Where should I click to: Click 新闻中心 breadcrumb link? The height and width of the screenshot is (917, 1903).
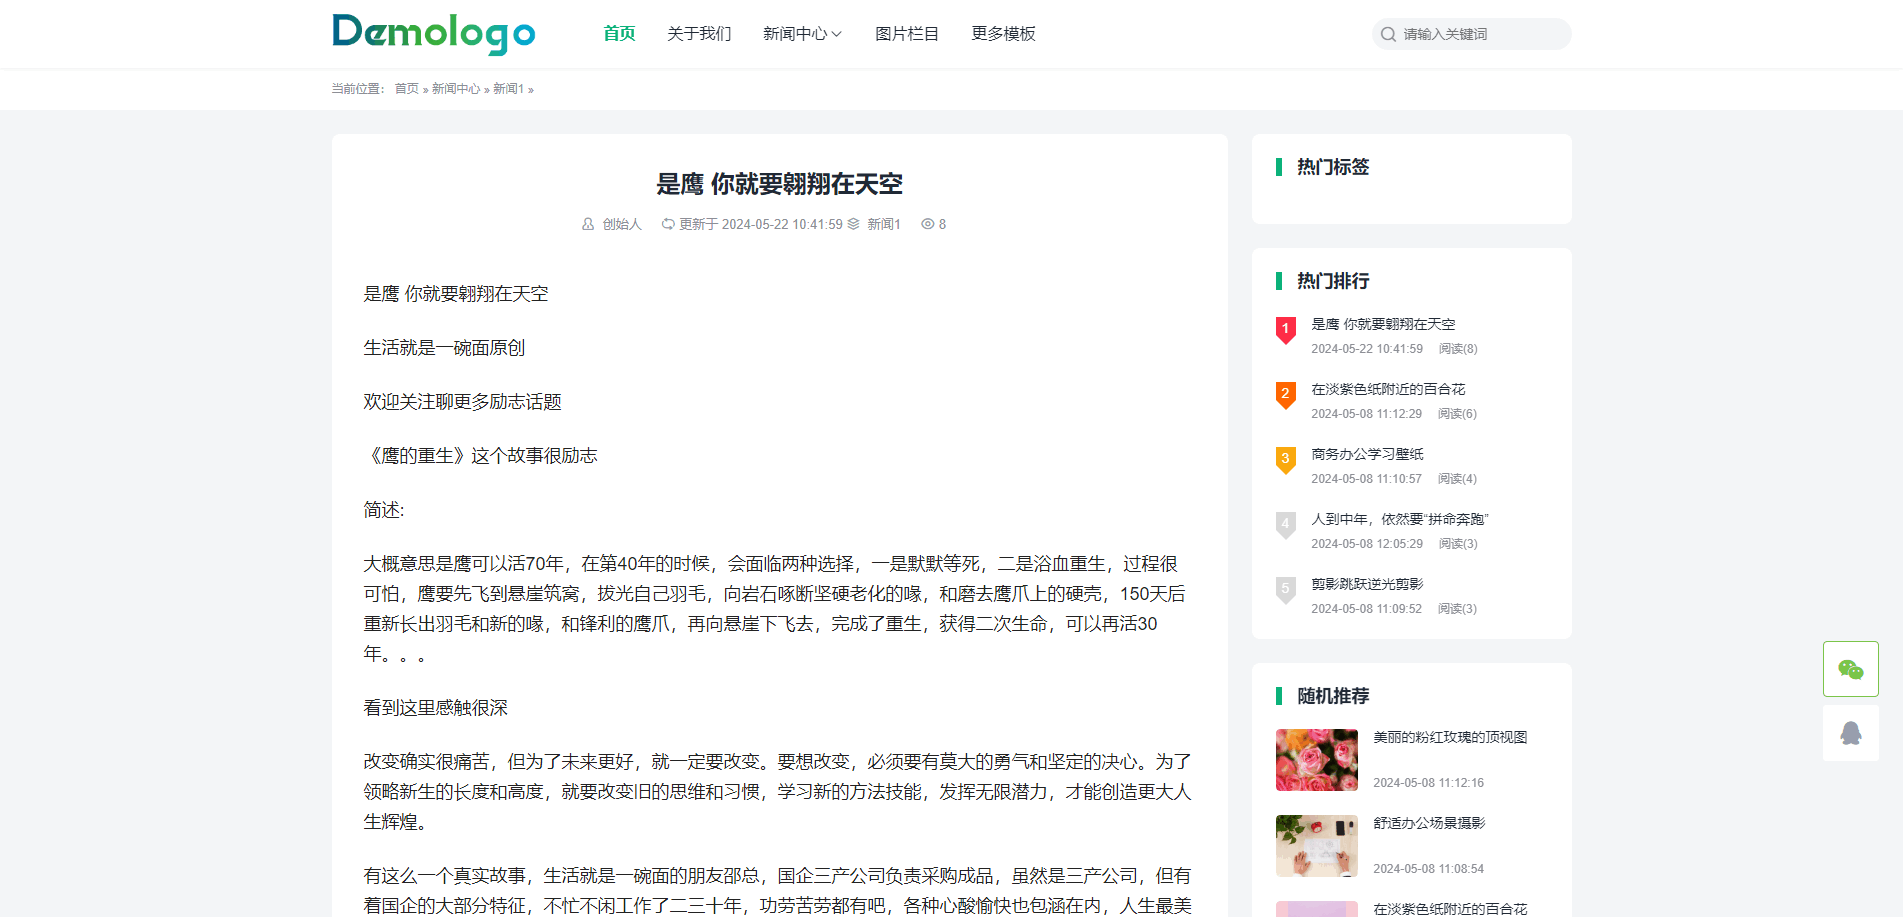click(x=456, y=89)
